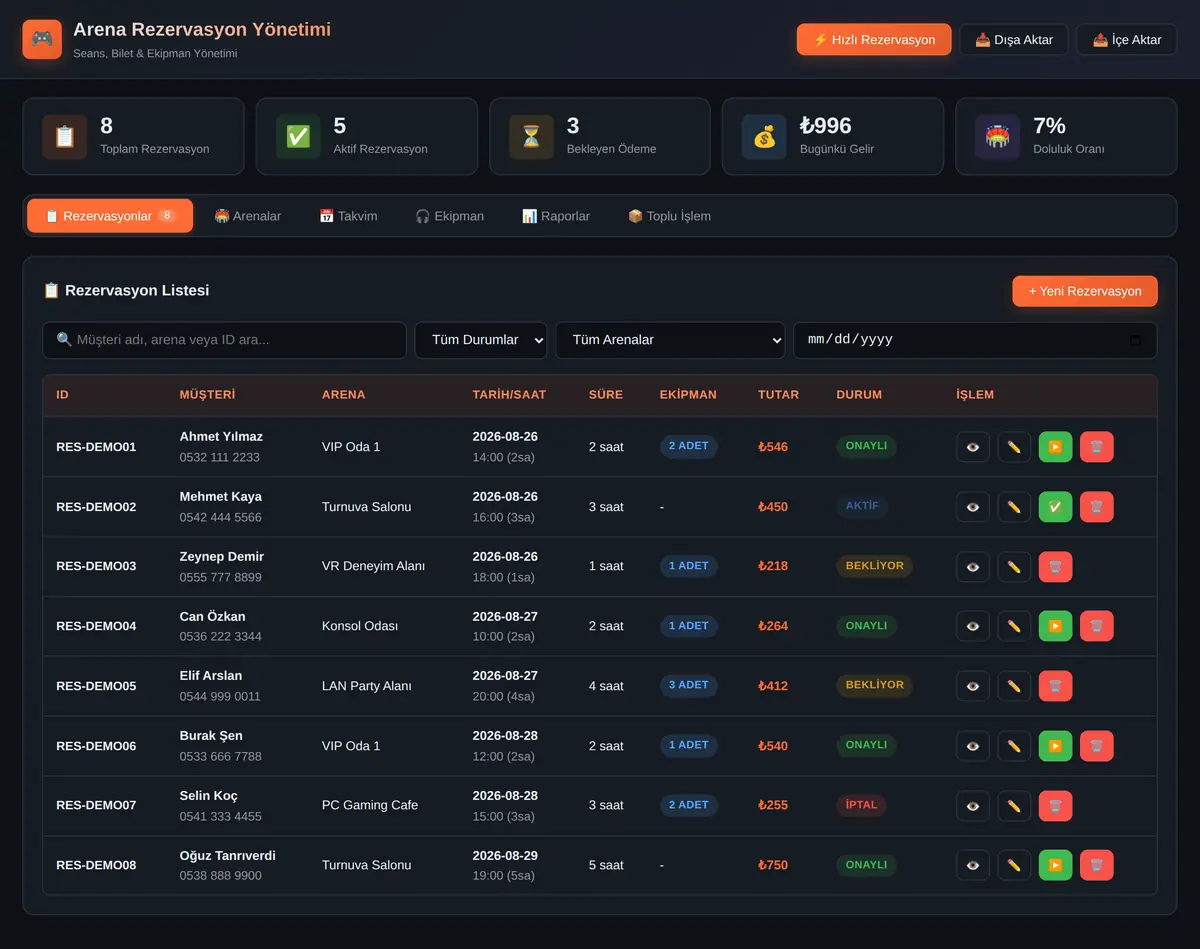Edit Can Özkan's reservation RES-DEMO04
This screenshot has width=1200, height=949.
click(1014, 626)
